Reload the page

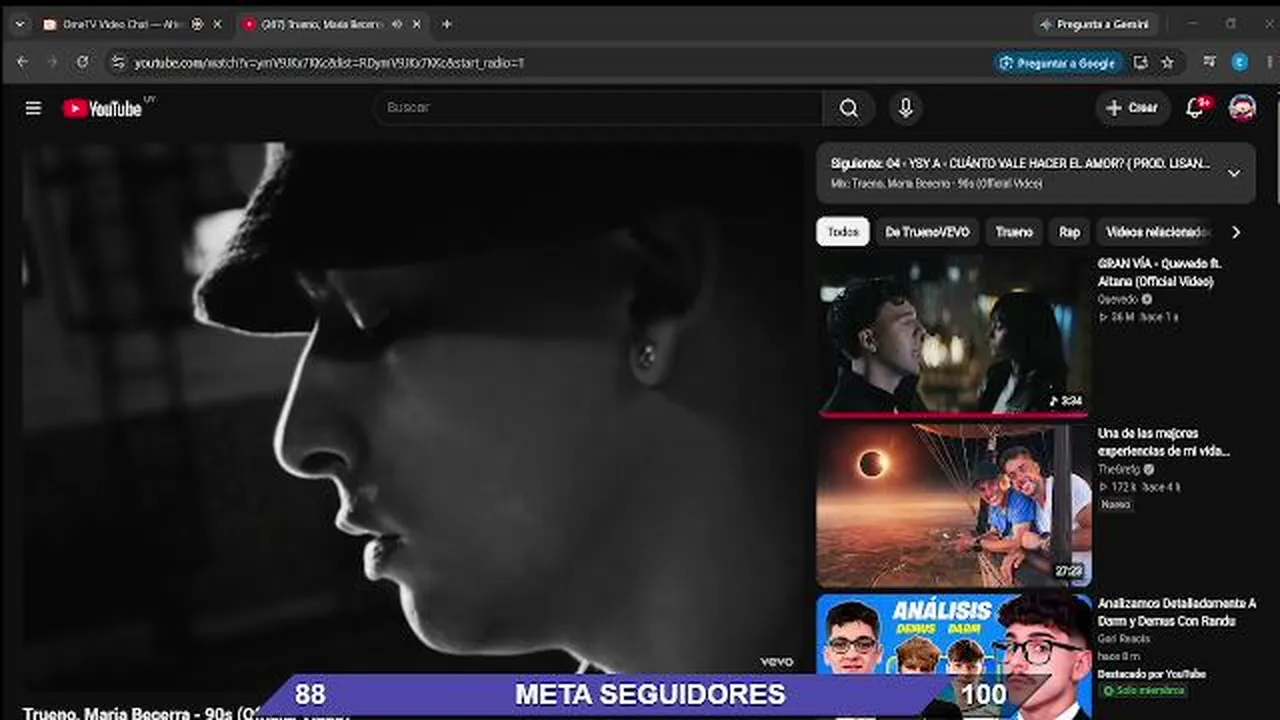point(82,62)
